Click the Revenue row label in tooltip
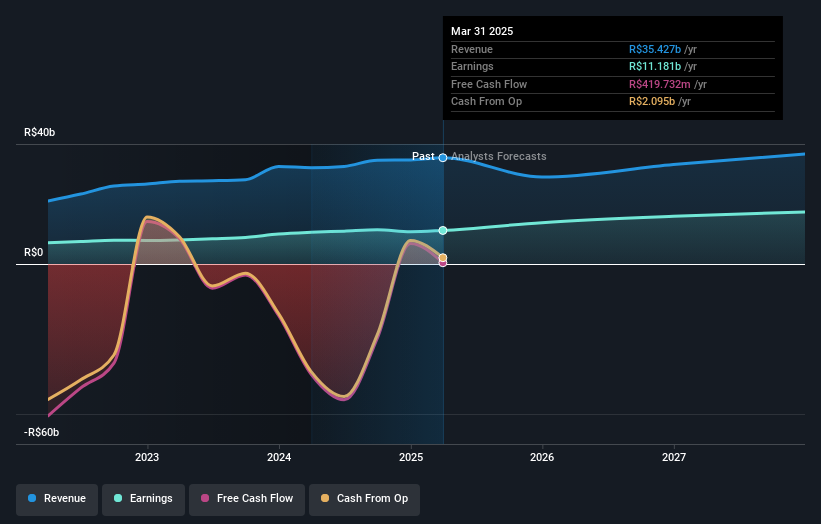The width and height of the screenshot is (821, 524). tap(472, 49)
